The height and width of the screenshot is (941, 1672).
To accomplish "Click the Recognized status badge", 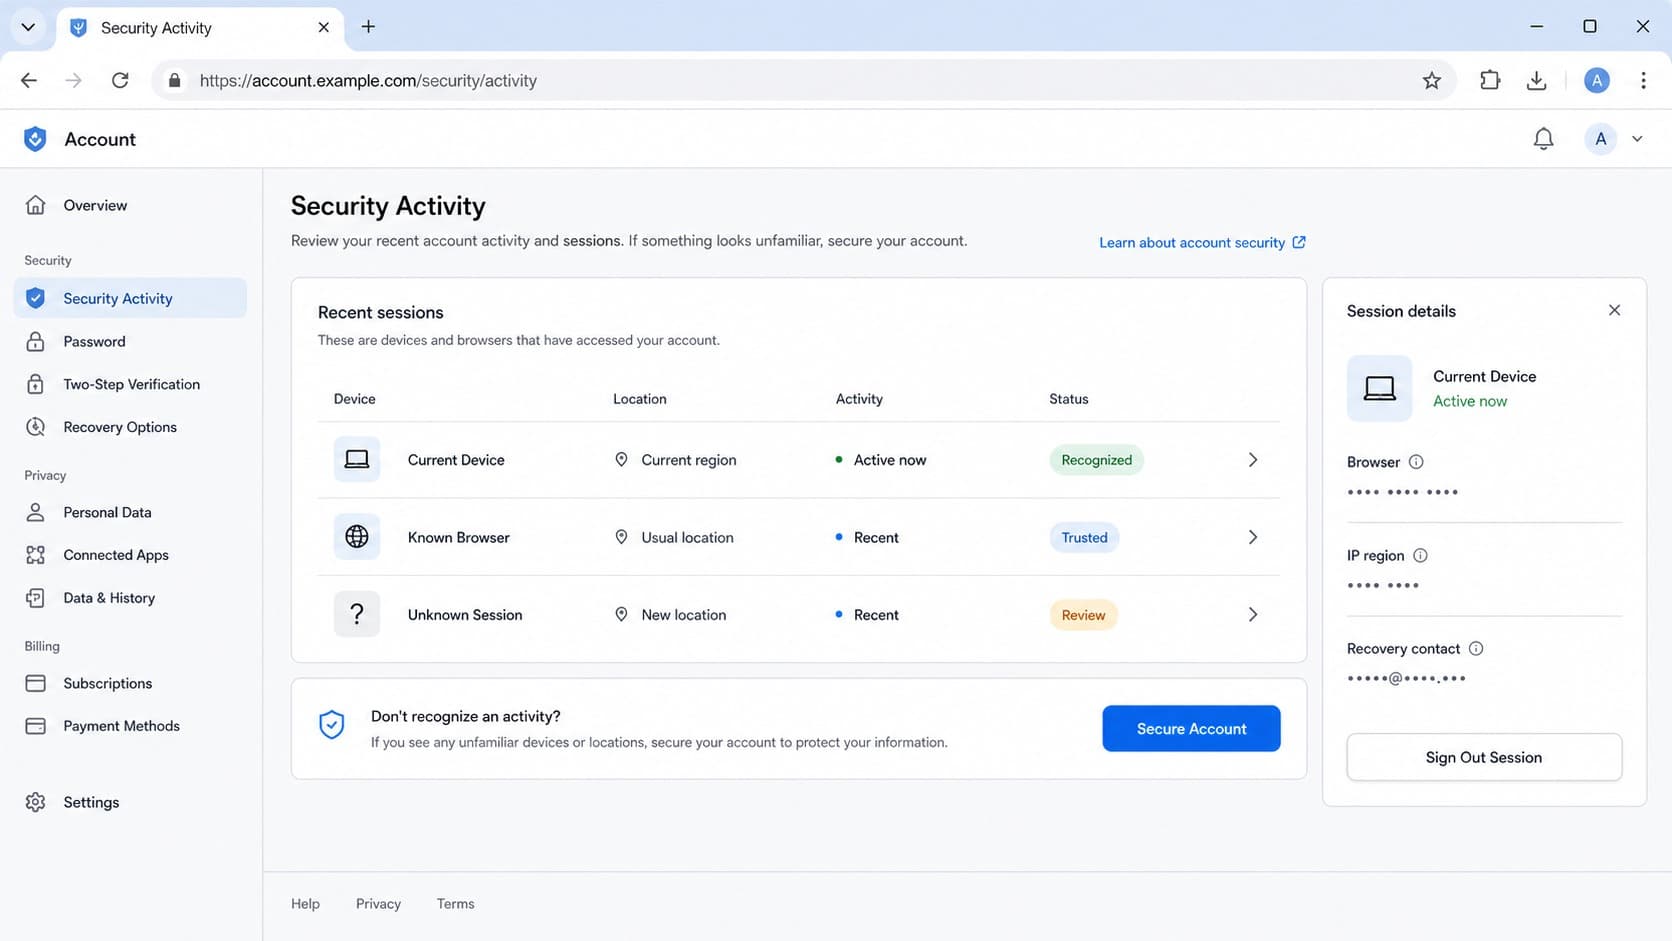I will (x=1096, y=460).
